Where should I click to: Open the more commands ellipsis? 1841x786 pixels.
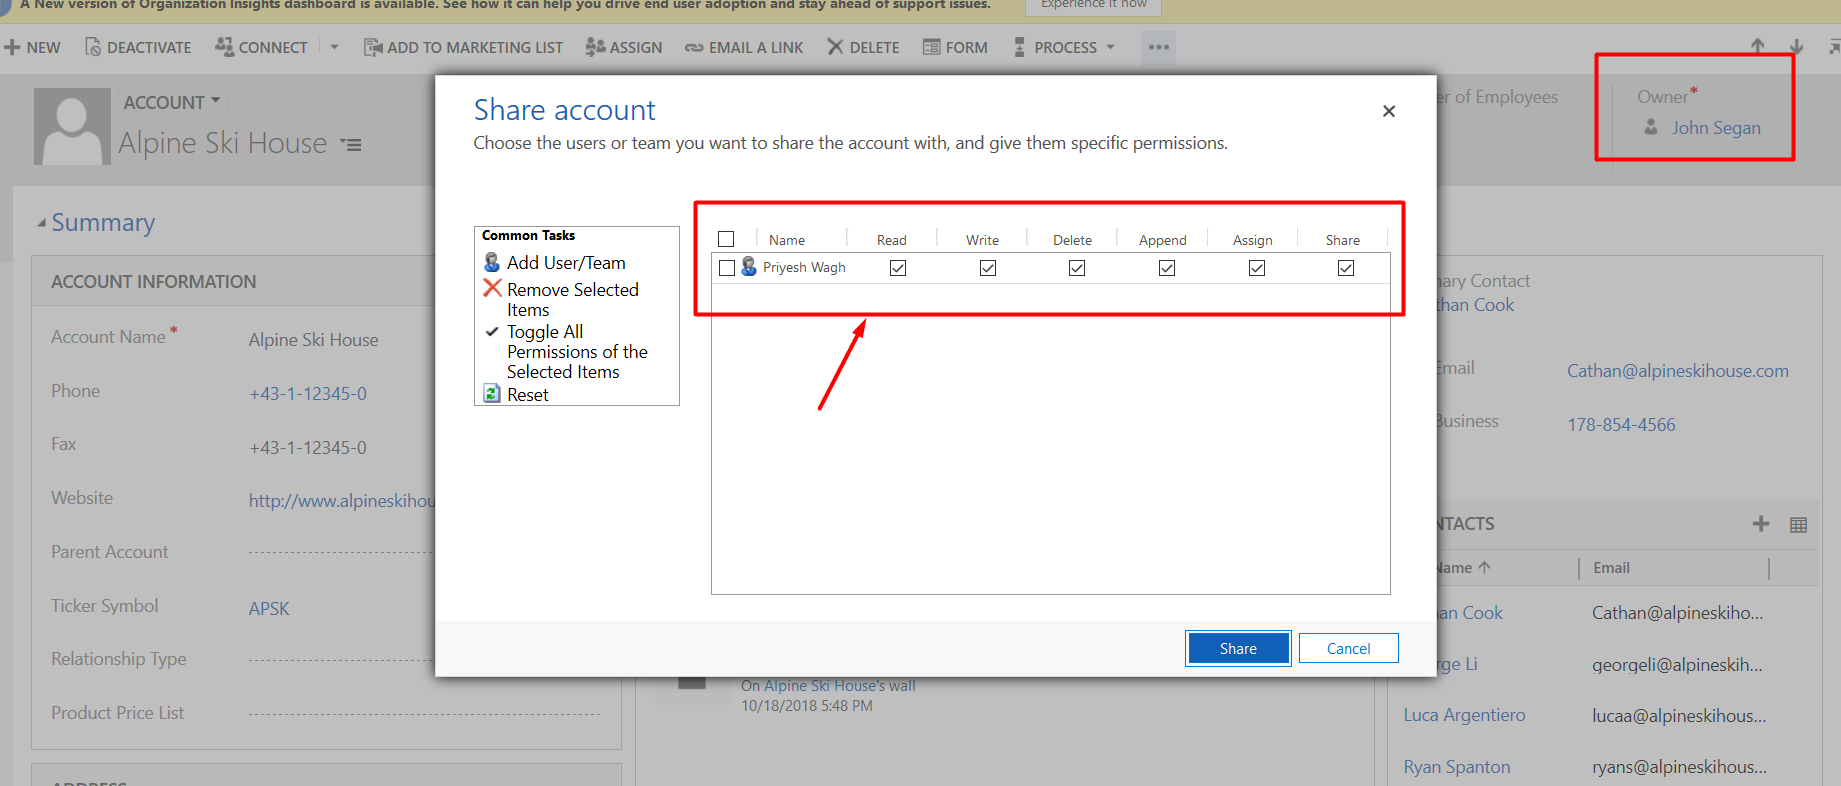tap(1158, 47)
